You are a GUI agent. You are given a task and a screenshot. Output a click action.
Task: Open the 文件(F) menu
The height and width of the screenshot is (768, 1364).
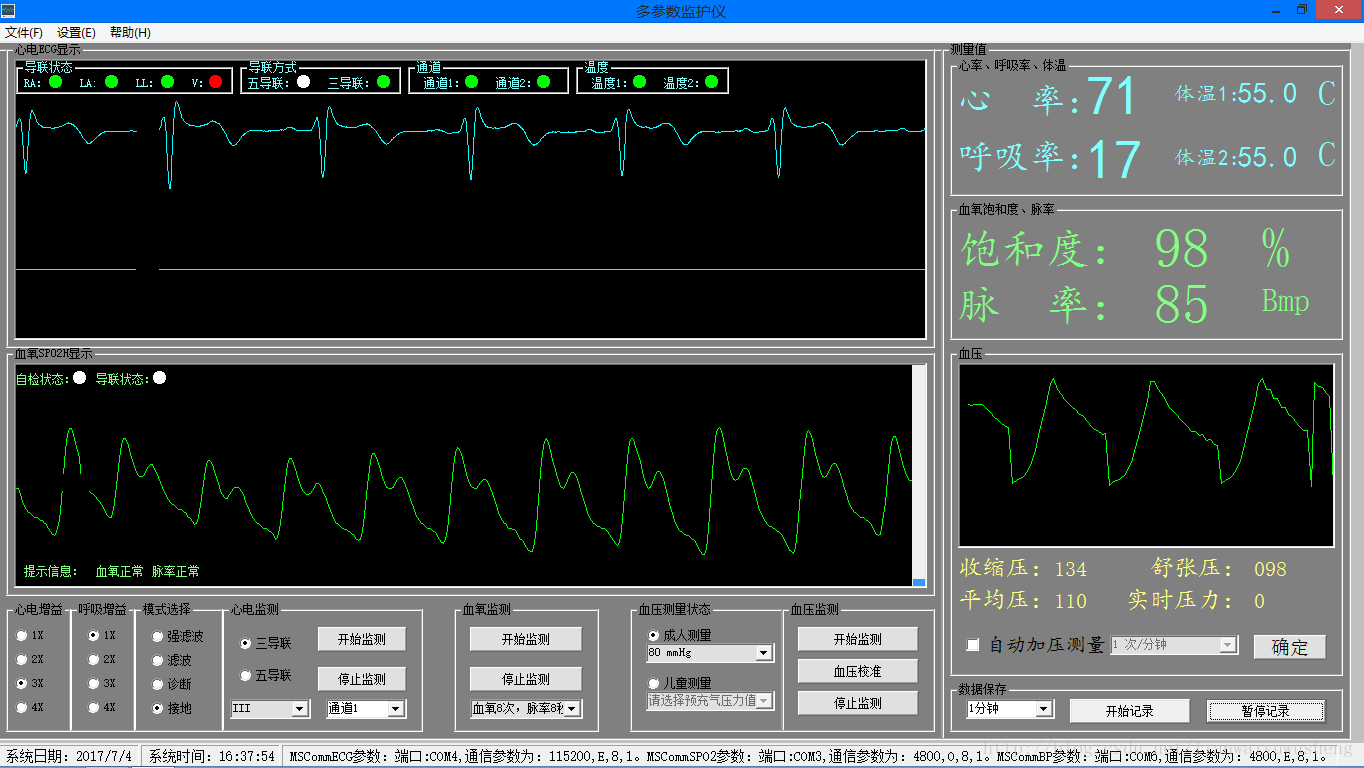[24, 32]
